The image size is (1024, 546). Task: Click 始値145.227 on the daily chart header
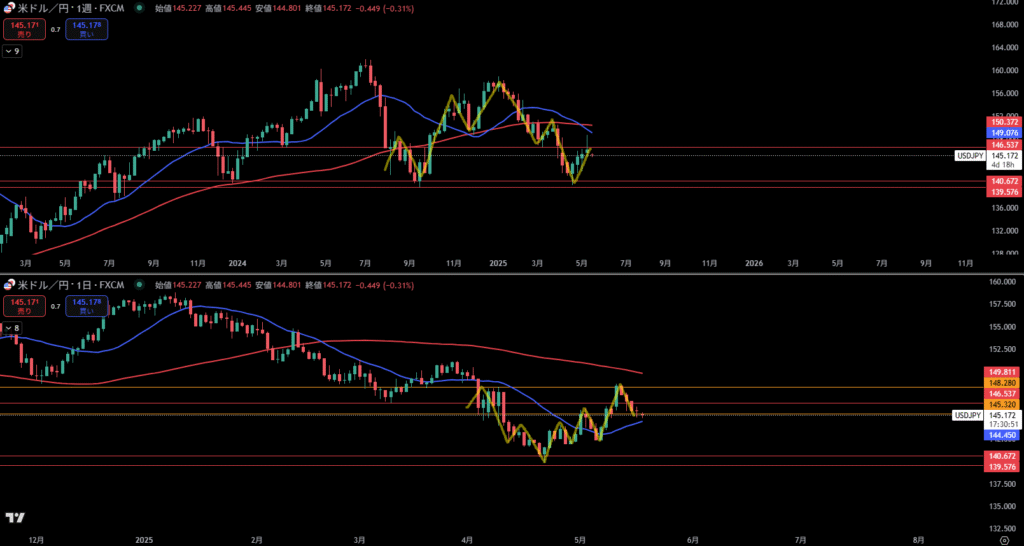point(178,285)
